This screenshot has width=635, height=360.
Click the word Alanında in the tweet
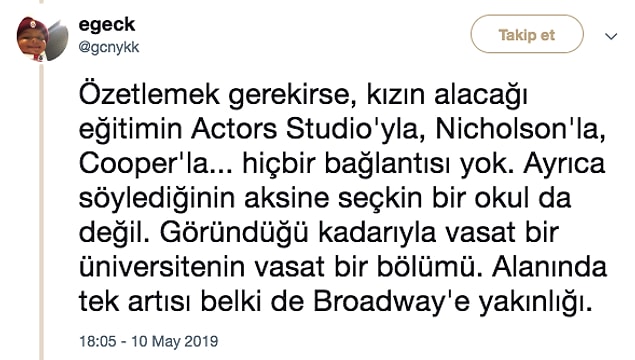coord(550,267)
